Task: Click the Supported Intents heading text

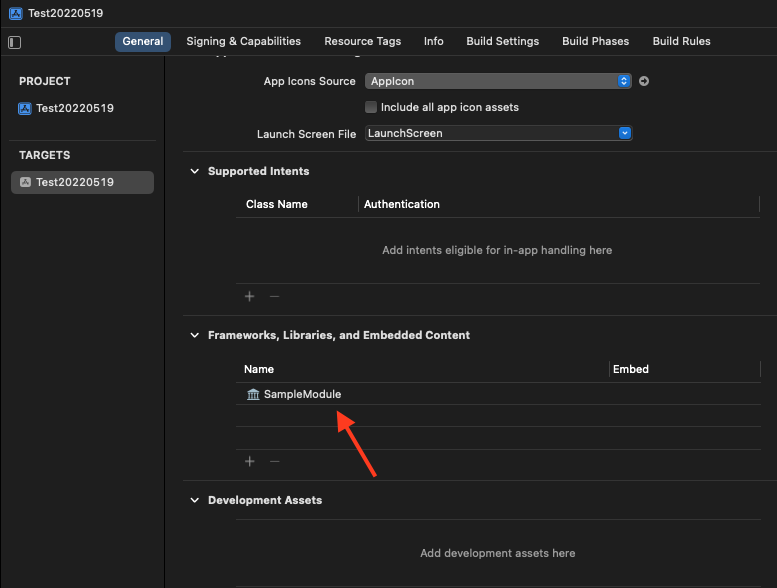Action: tap(258, 171)
